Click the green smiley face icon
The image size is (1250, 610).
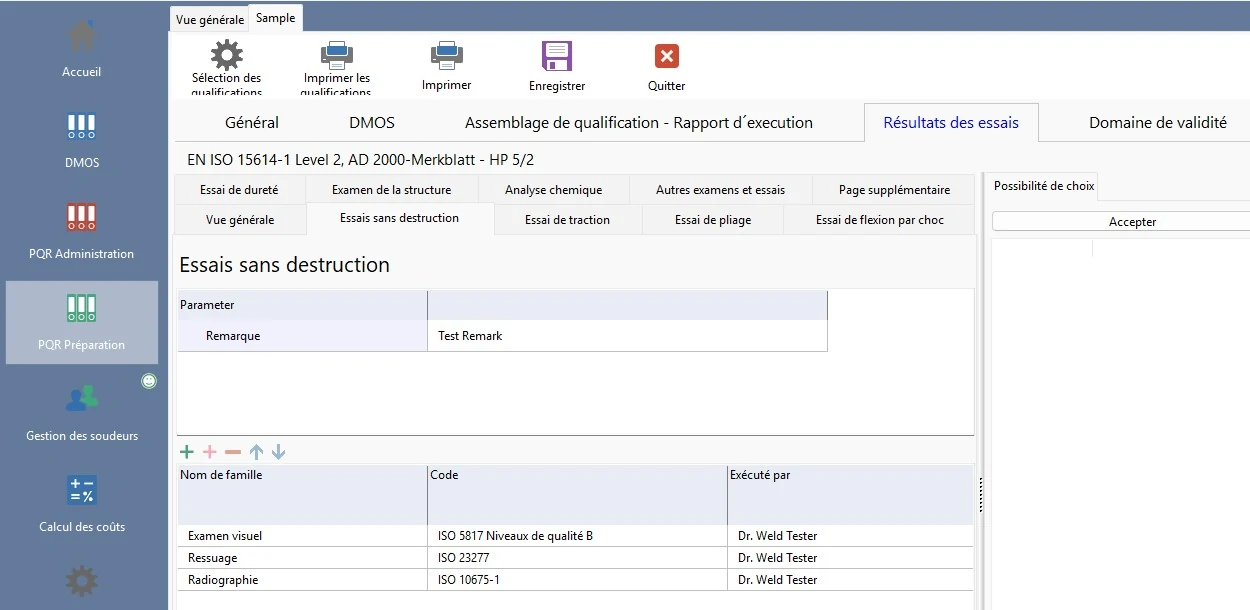pyautogui.click(x=149, y=381)
